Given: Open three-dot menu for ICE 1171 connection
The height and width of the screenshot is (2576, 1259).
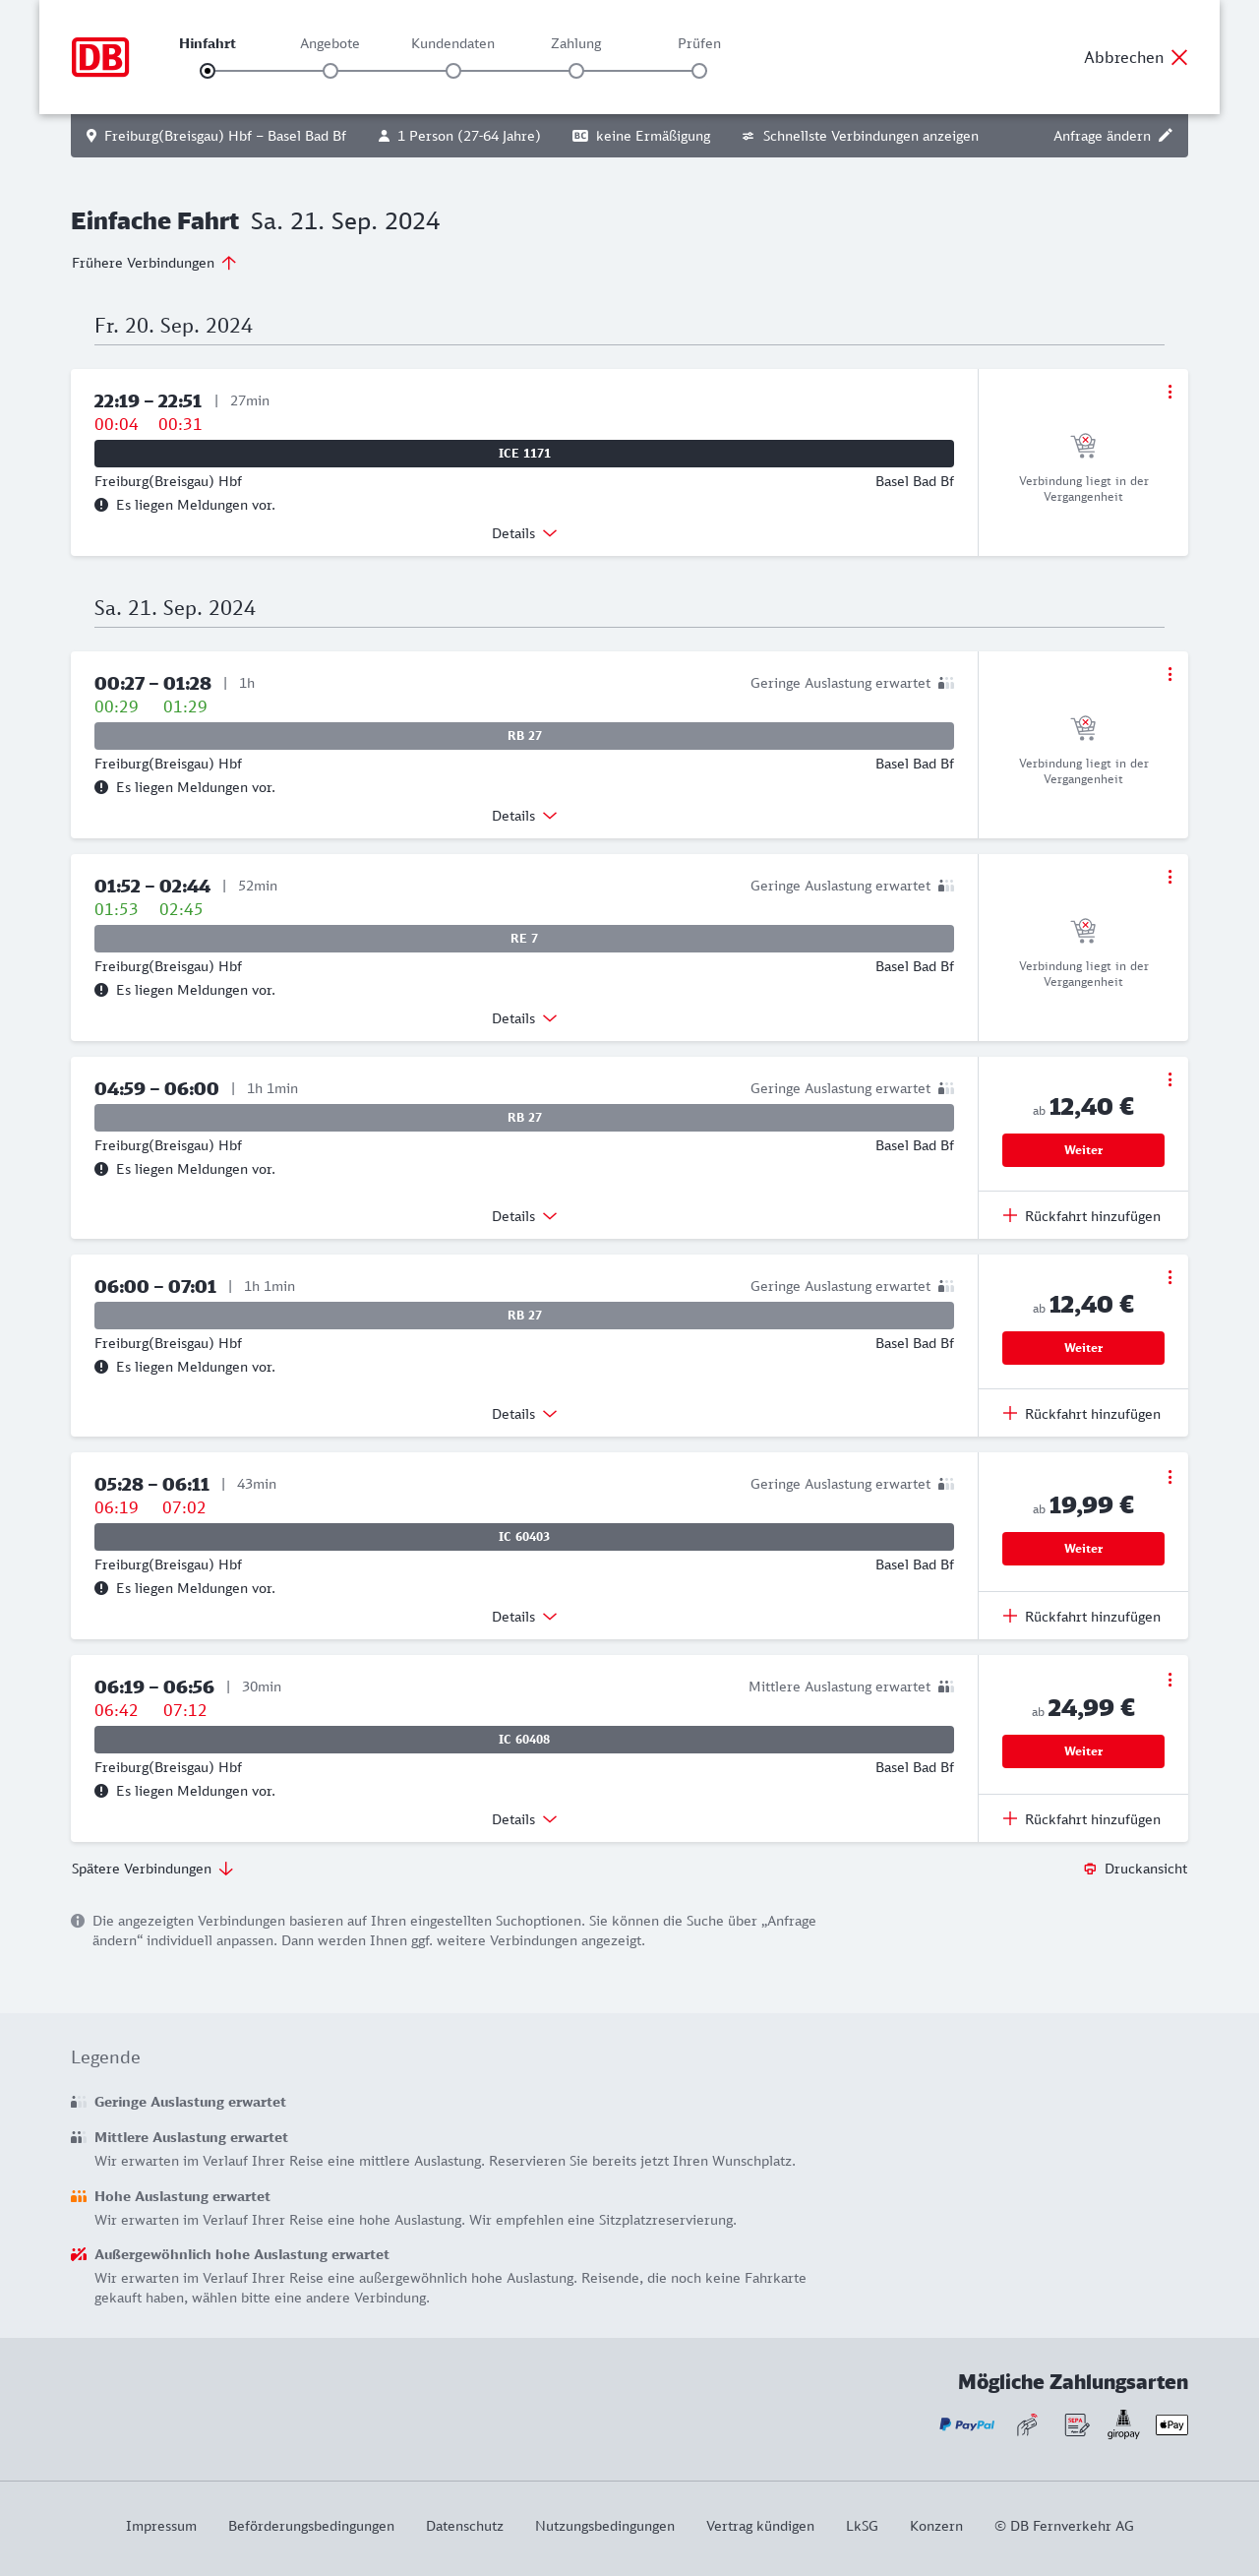Looking at the screenshot, I should [x=1169, y=392].
